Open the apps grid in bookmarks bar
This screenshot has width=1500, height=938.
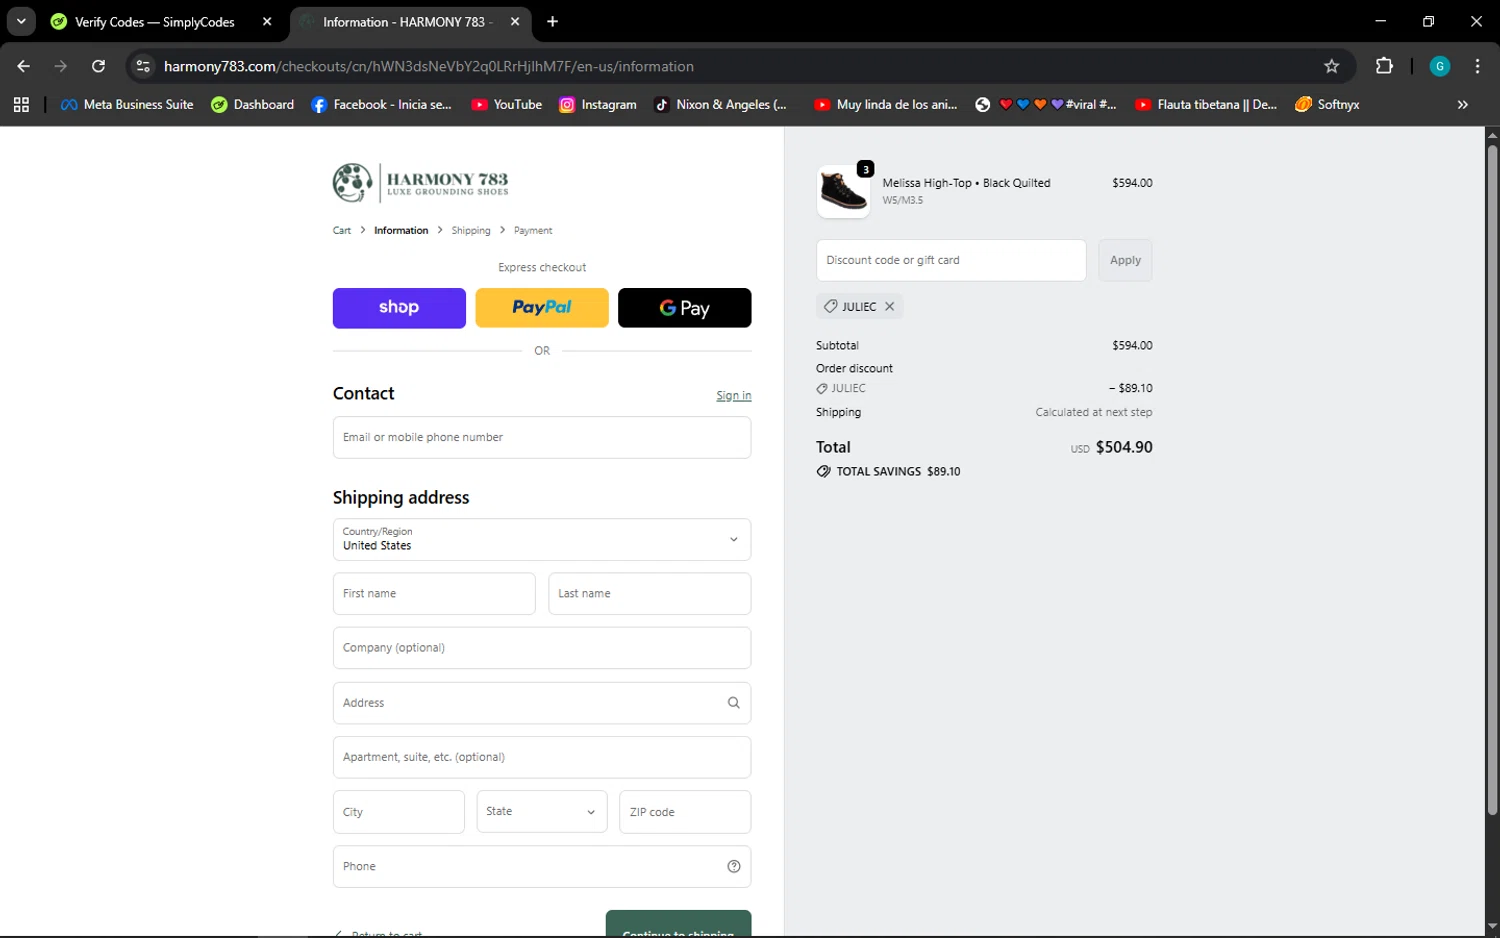(x=21, y=104)
